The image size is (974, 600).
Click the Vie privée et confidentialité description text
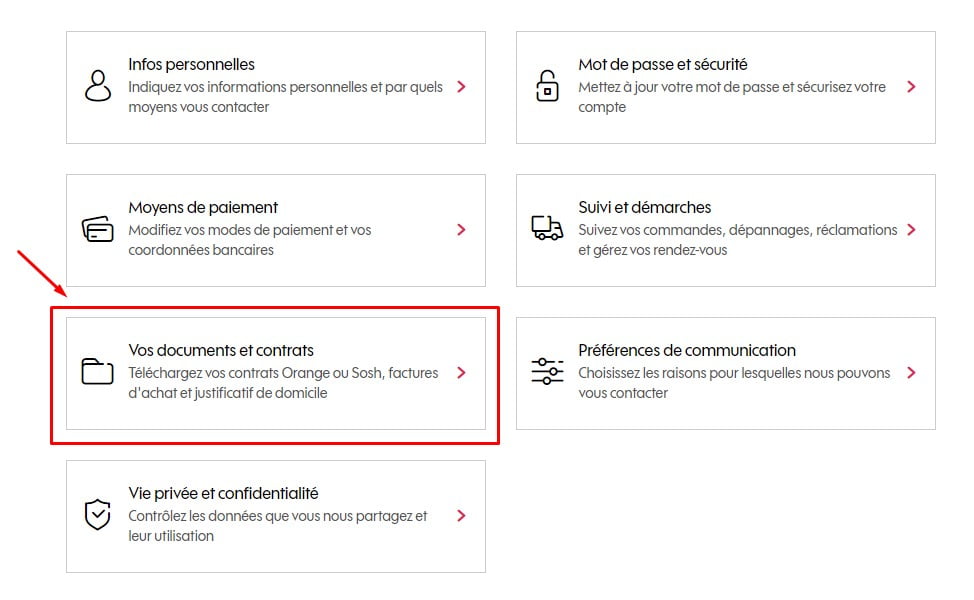pyautogui.click(x=277, y=526)
